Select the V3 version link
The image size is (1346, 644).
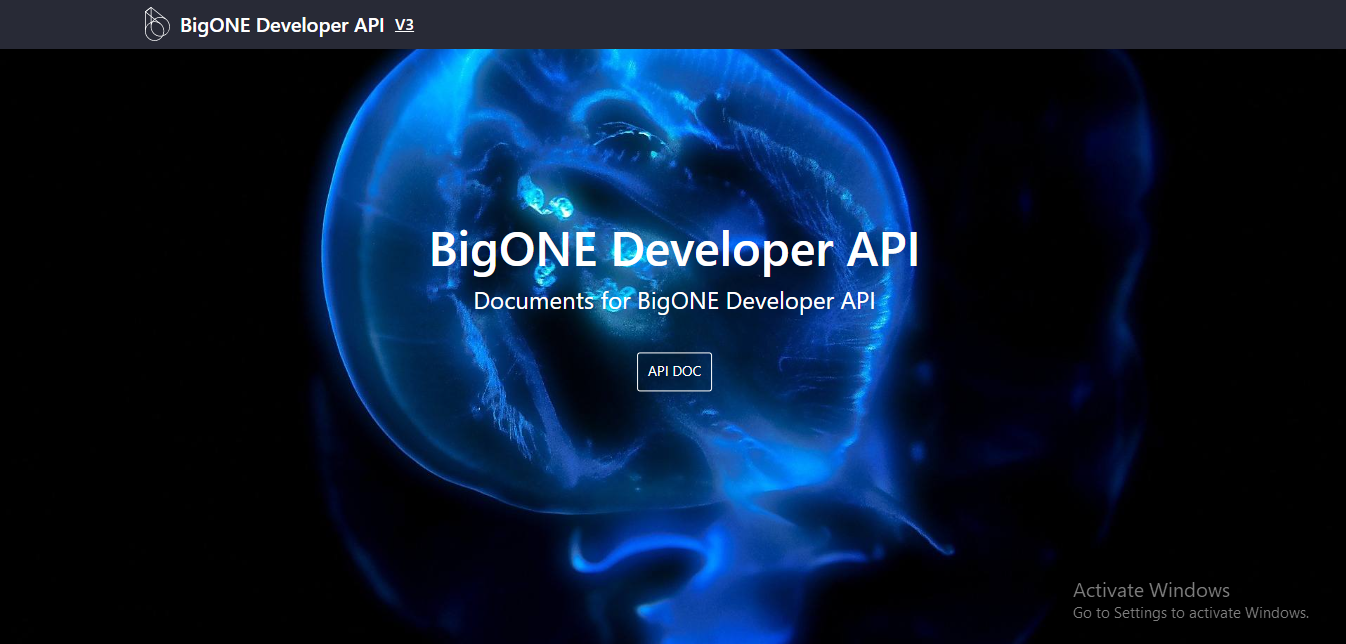[x=404, y=25]
